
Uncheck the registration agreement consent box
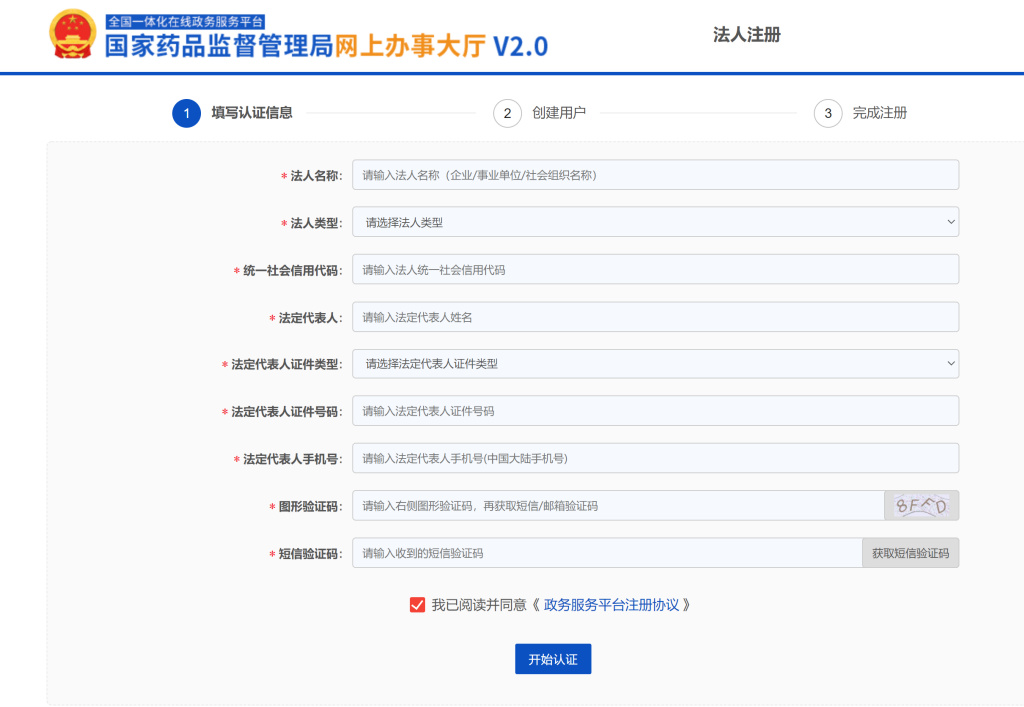click(x=416, y=604)
